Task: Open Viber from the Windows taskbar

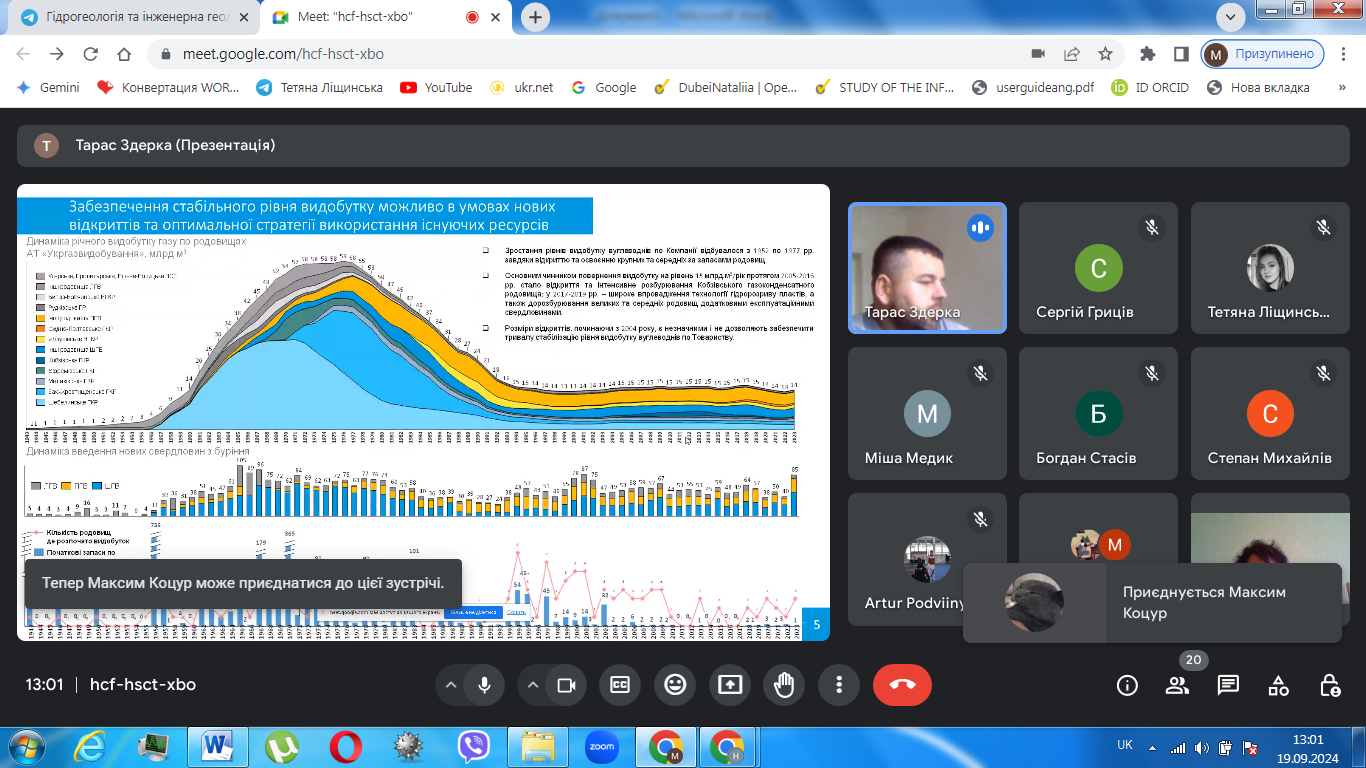Action: coord(473,746)
